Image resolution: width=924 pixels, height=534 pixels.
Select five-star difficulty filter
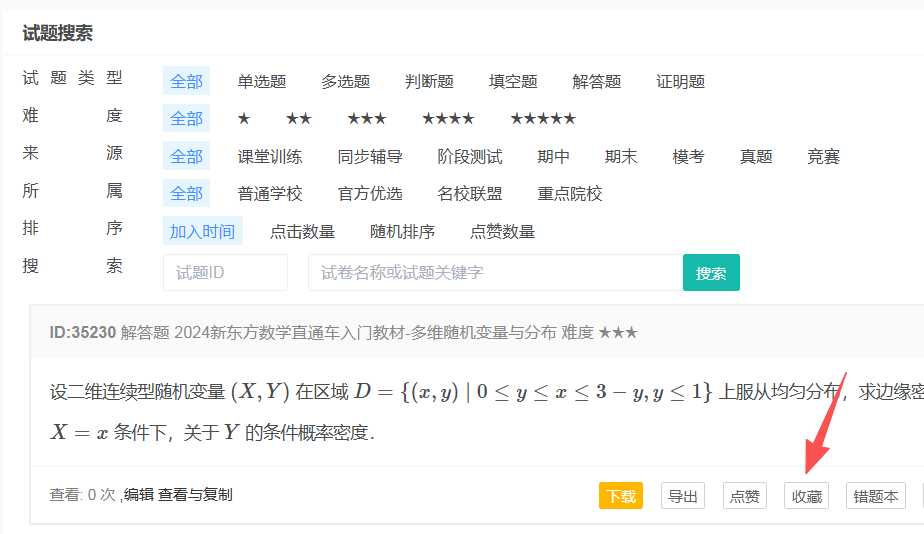coord(542,119)
